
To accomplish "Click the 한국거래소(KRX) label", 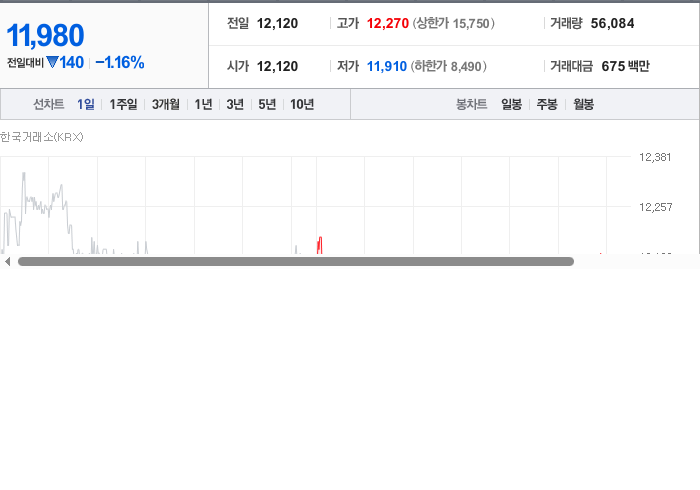I will click(42, 137).
